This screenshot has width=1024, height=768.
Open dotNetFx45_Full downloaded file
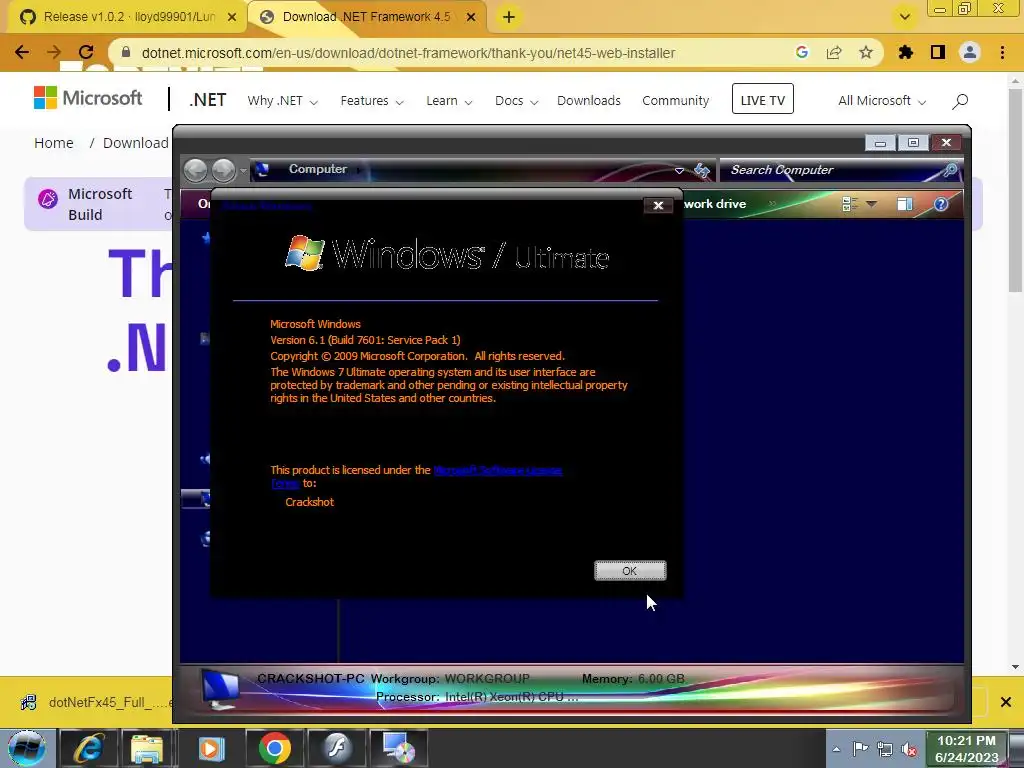click(97, 703)
